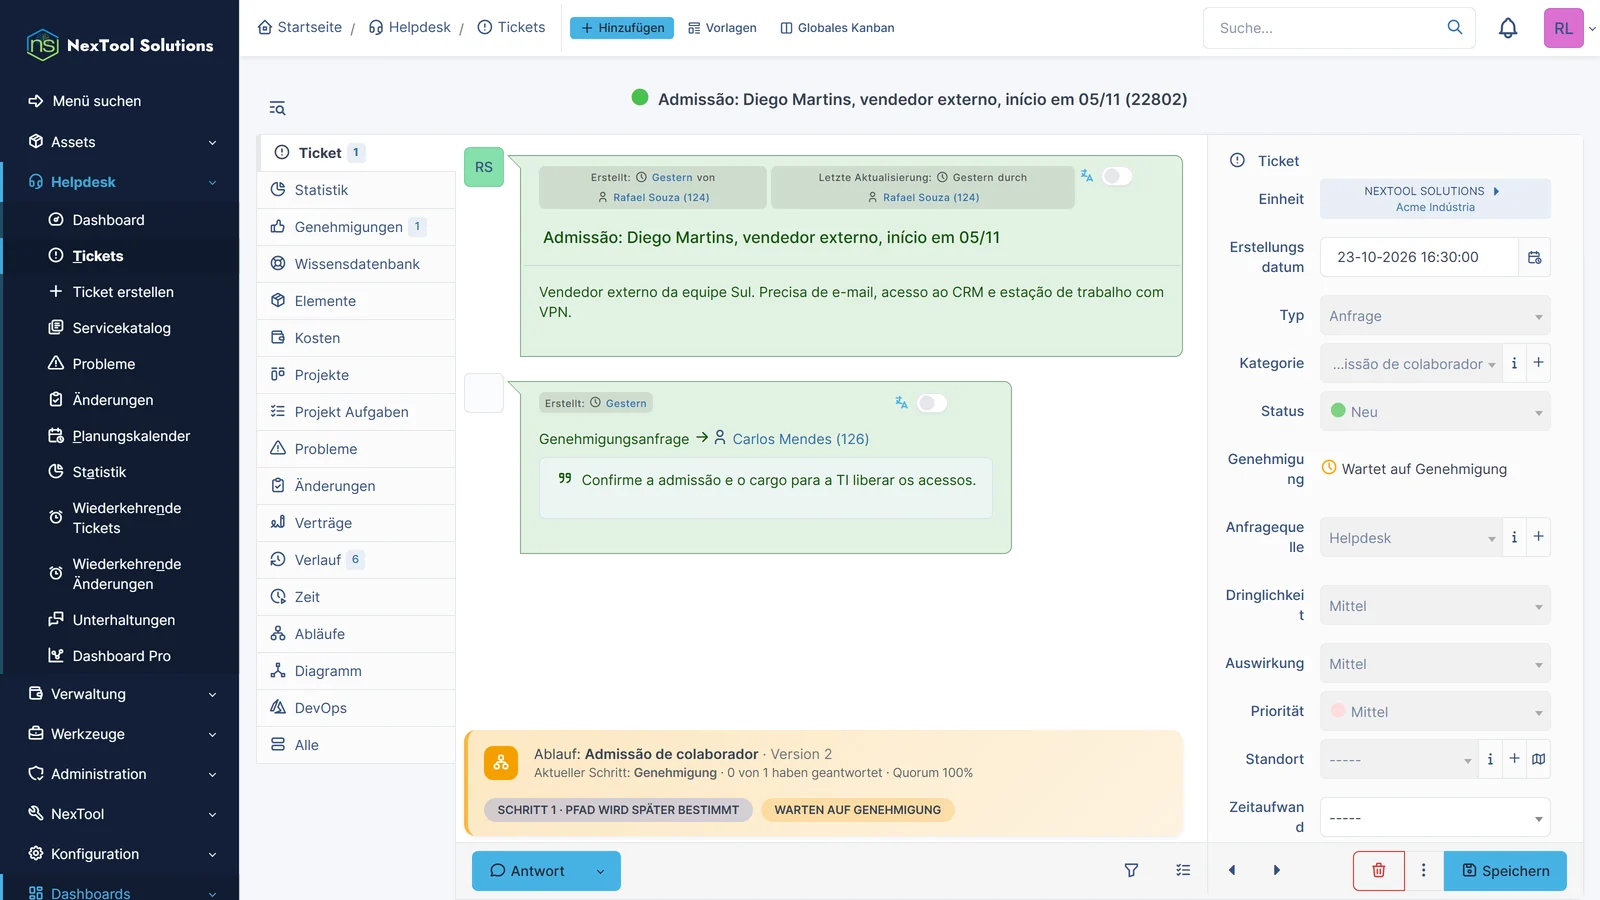Open the Wissensdatenbank tab
This screenshot has width=1600, height=900.
pyautogui.click(x=356, y=264)
